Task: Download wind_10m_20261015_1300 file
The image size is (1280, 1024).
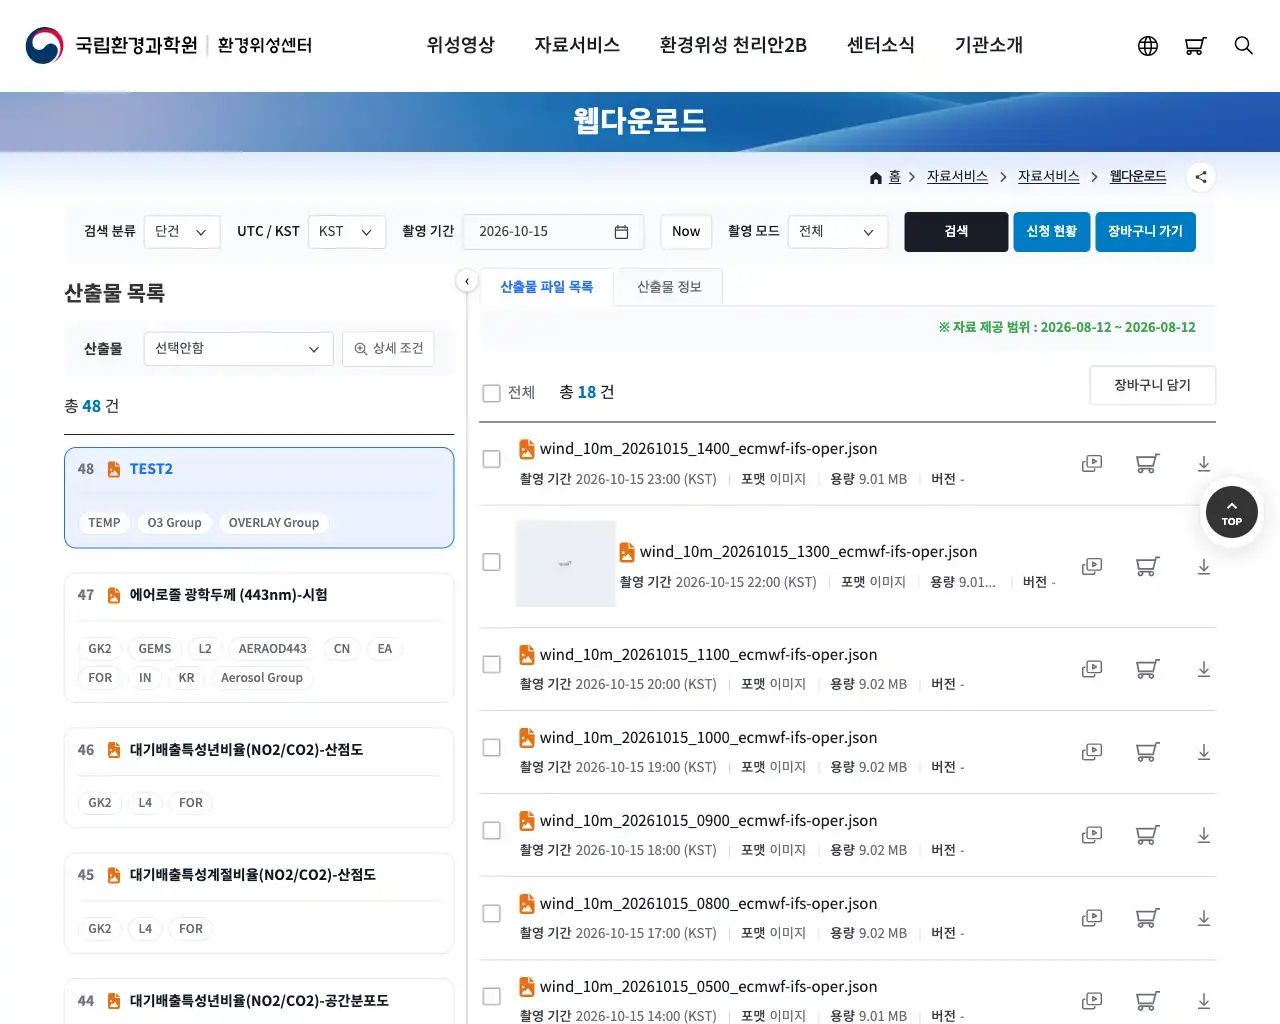Action: [x=1204, y=567]
